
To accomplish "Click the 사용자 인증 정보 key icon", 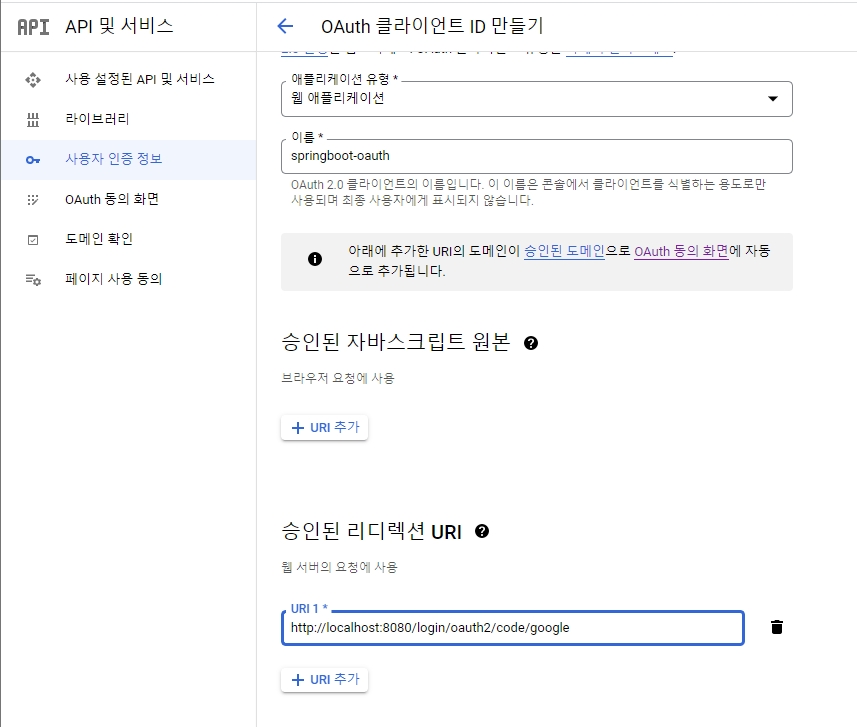I will (x=33, y=160).
